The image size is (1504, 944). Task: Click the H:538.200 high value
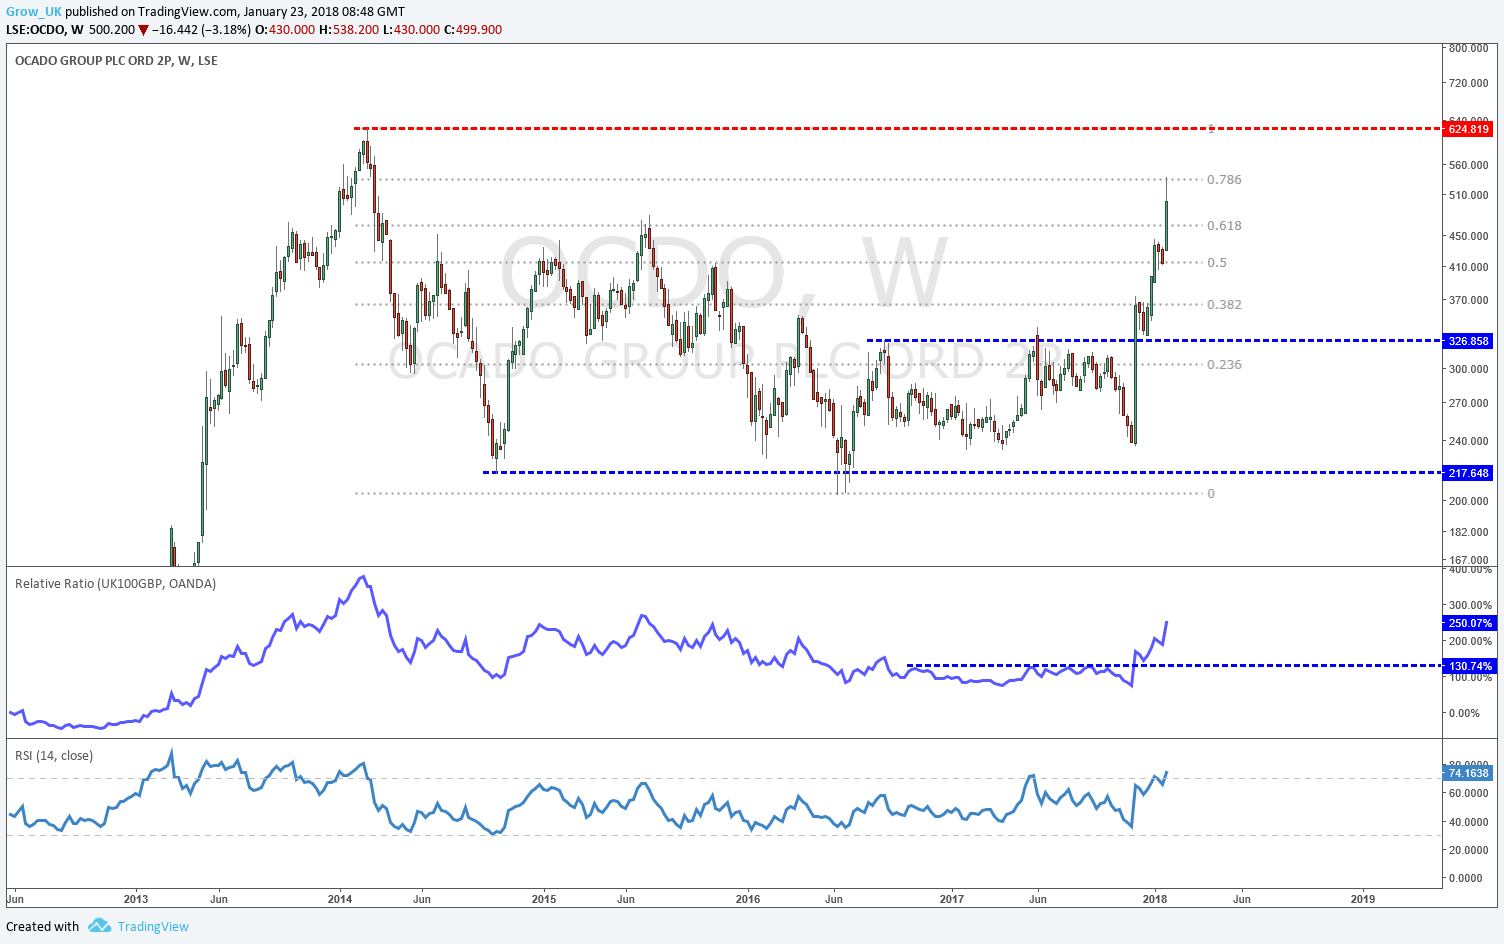pos(348,30)
